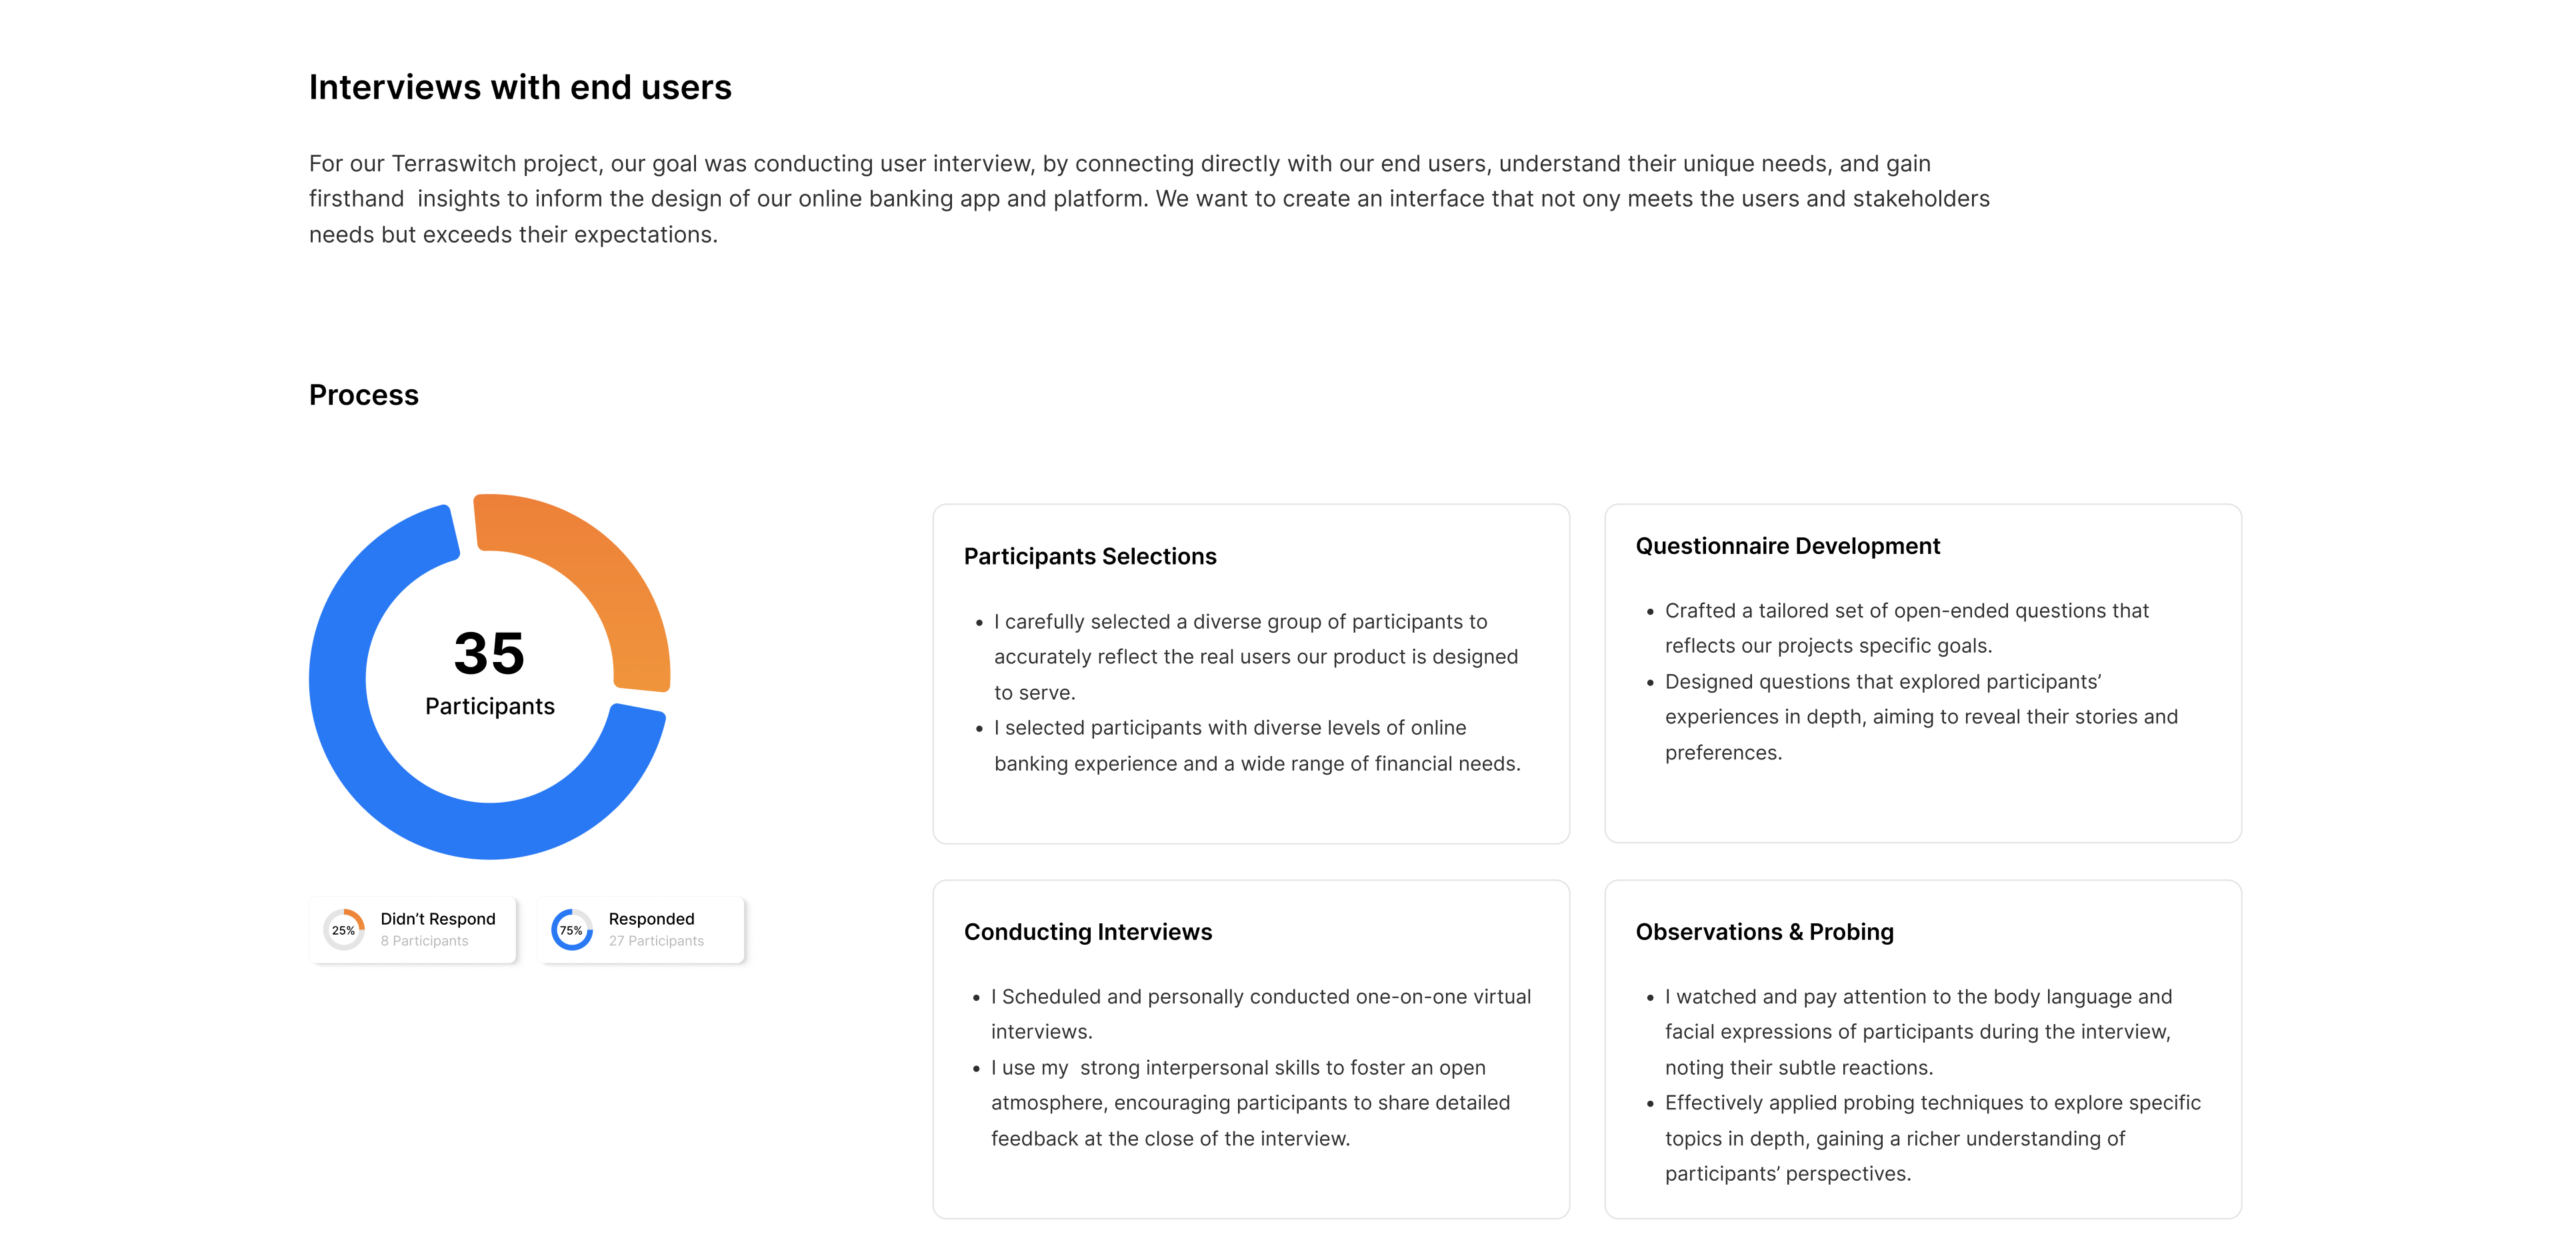Viewport: 2560px width, 1246px height.
Task: Click the 25% mini donut icon
Action: [343, 930]
